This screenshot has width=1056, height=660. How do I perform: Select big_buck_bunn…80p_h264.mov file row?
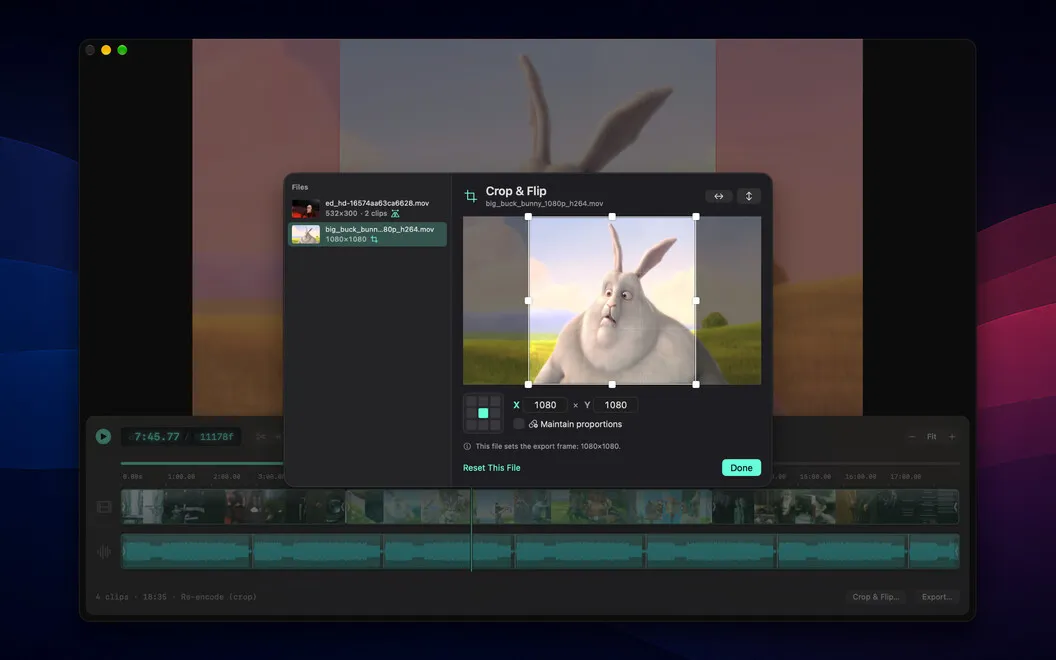(368, 234)
